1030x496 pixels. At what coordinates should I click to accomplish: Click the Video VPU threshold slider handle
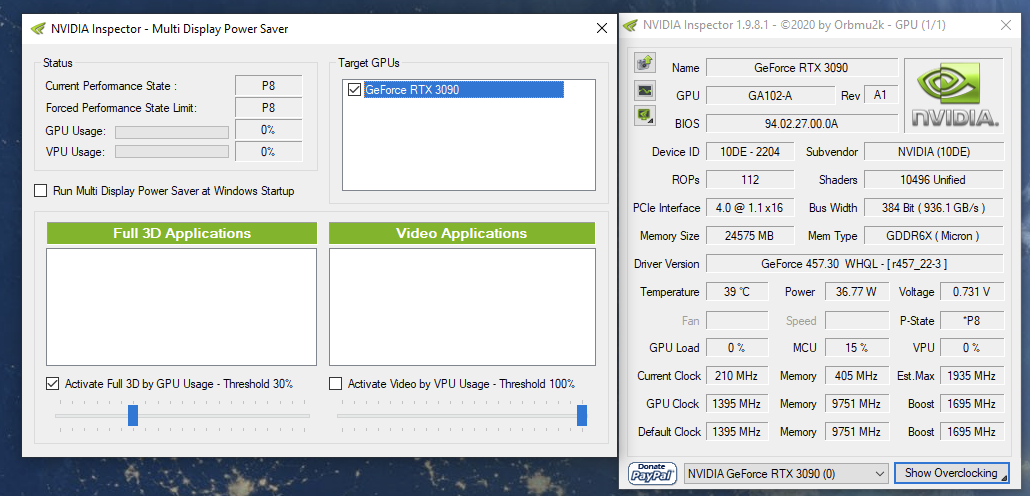point(582,415)
